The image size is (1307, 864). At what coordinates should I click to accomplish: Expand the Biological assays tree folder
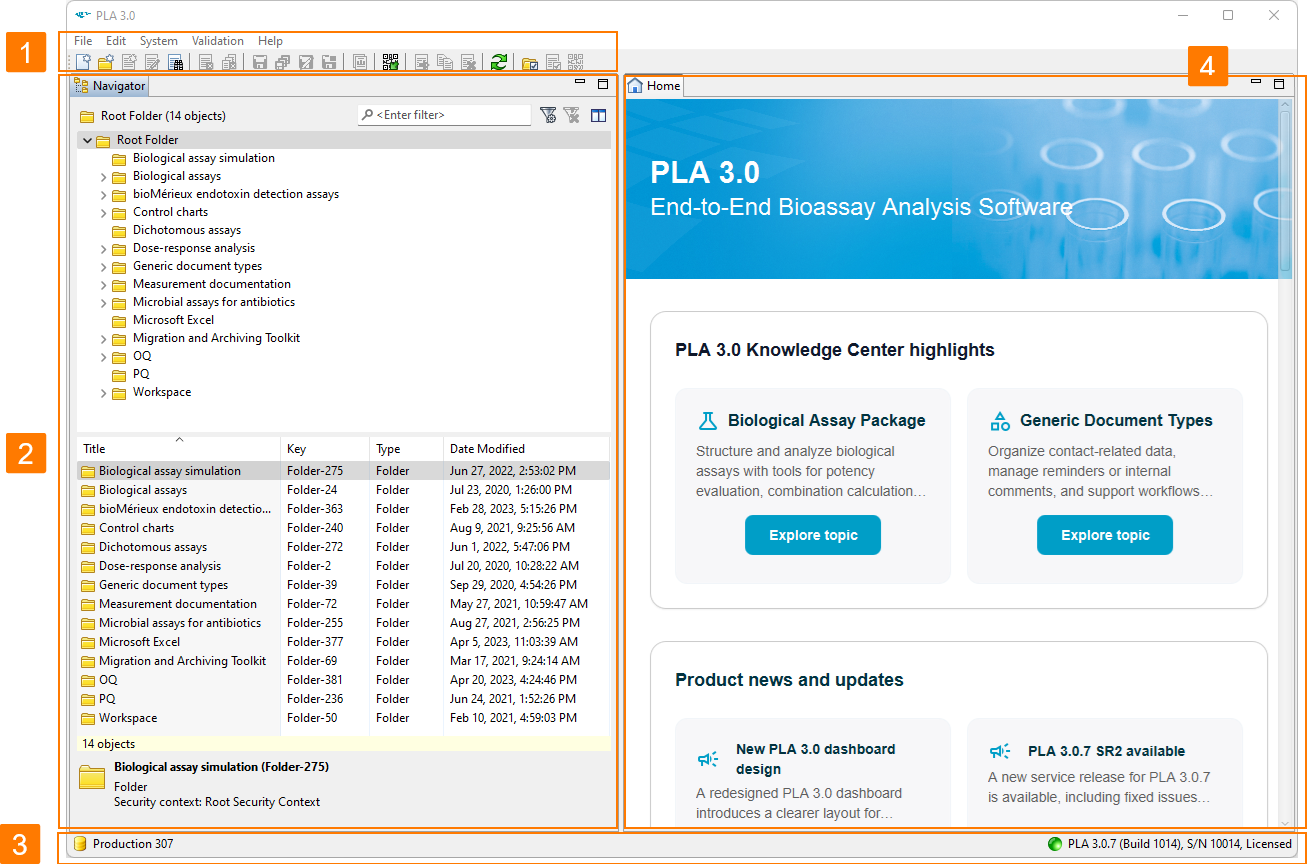pyautogui.click(x=104, y=177)
